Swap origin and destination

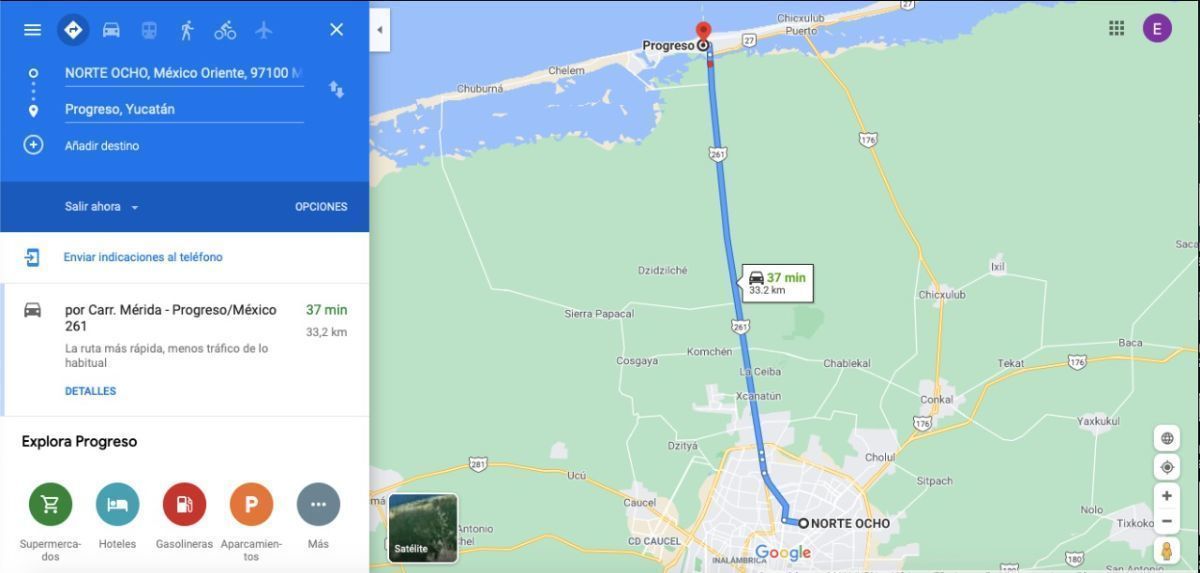(x=337, y=89)
